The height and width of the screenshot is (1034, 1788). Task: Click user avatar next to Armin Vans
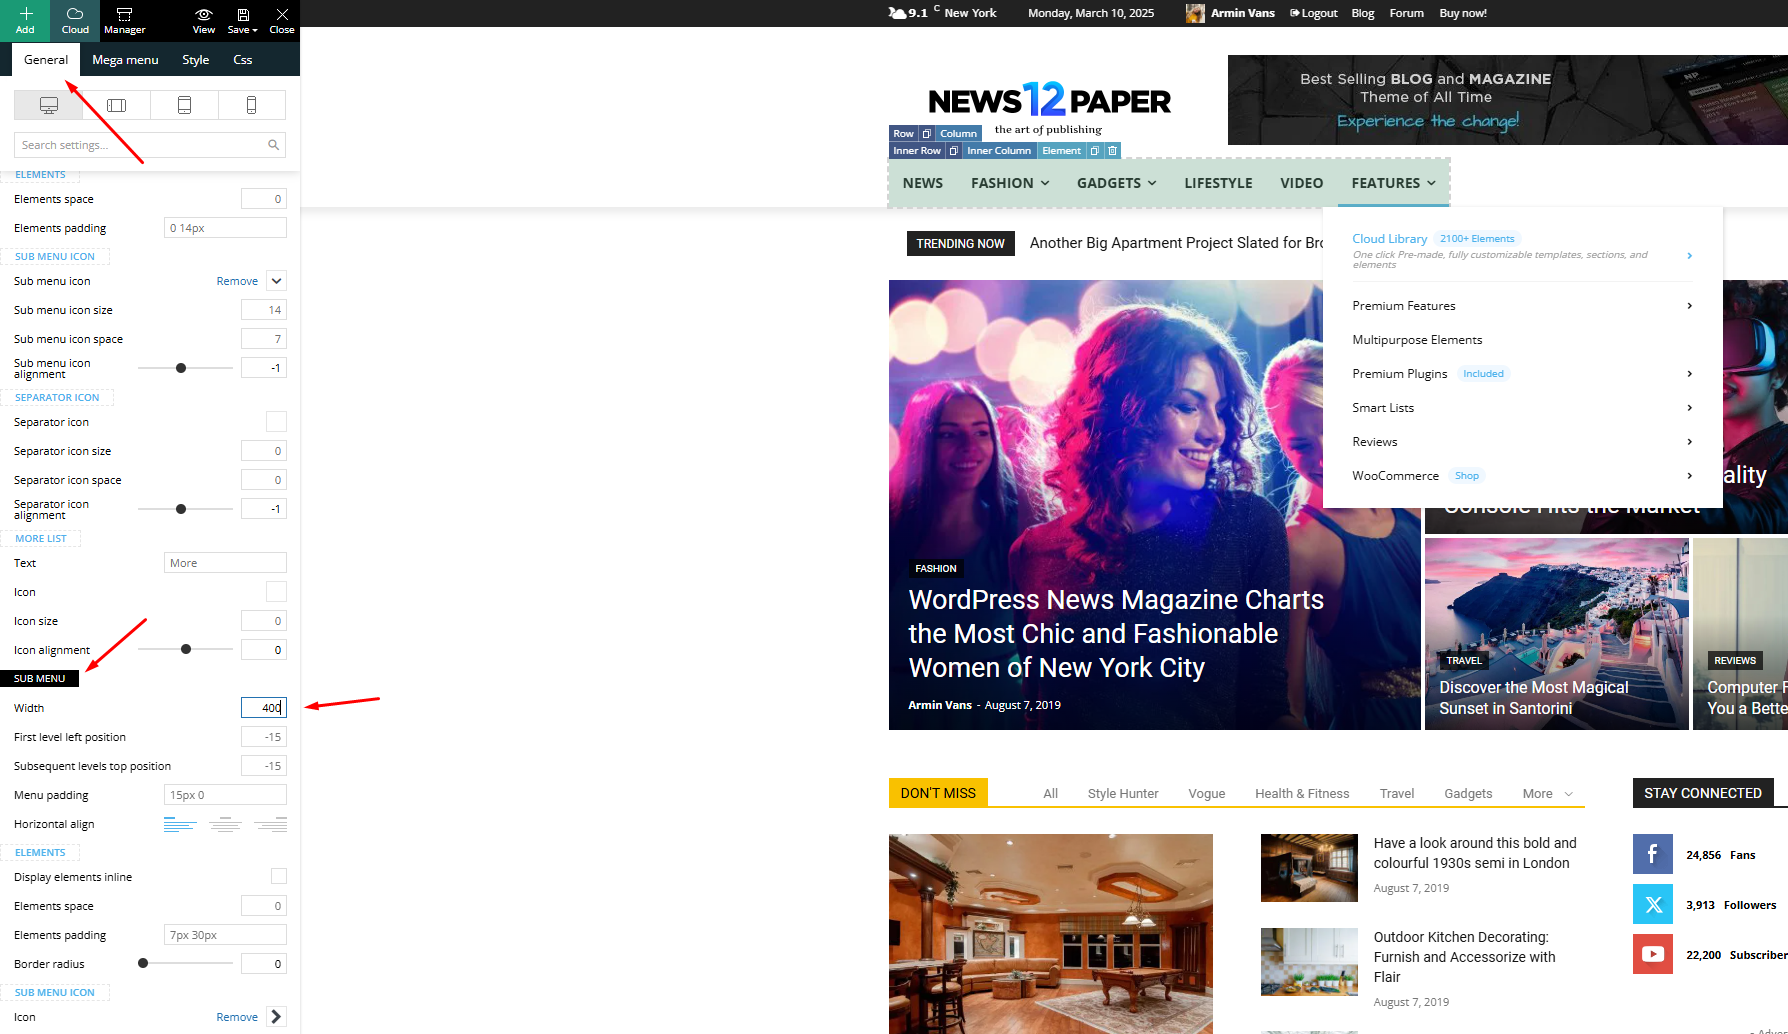pyautogui.click(x=1195, y=13)
